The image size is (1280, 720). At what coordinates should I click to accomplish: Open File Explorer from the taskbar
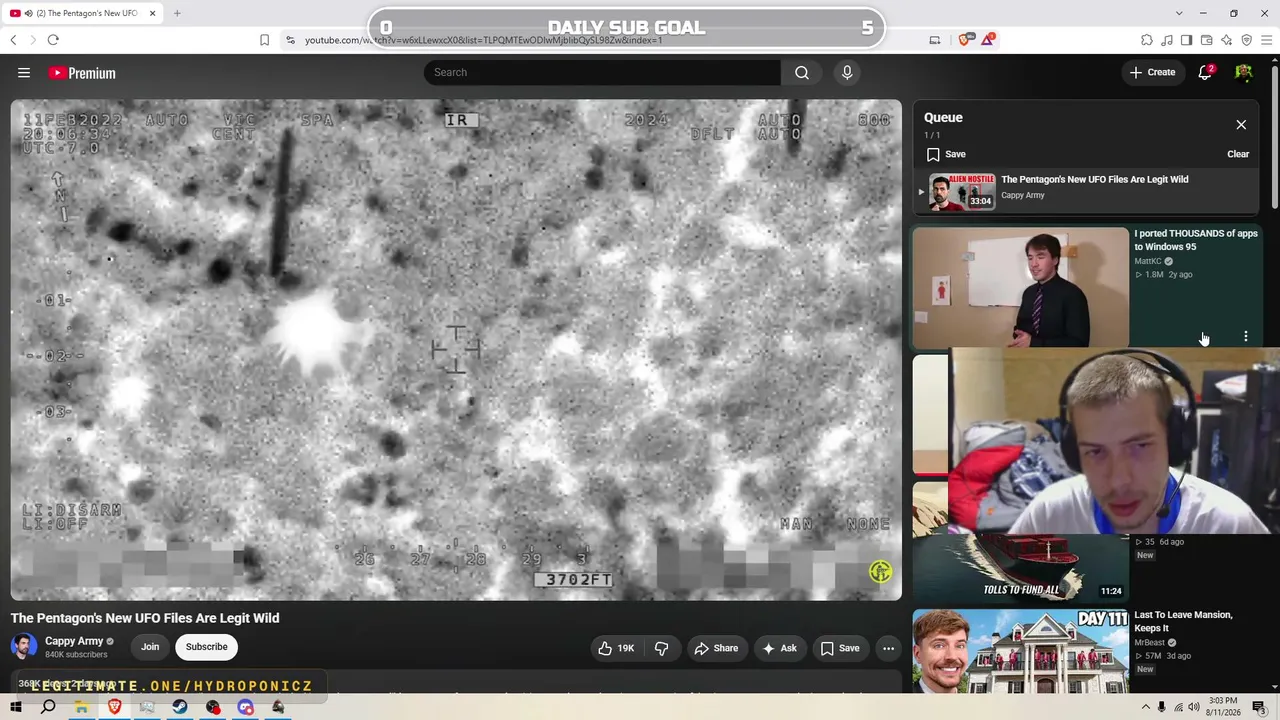click(x=81, y=707)
